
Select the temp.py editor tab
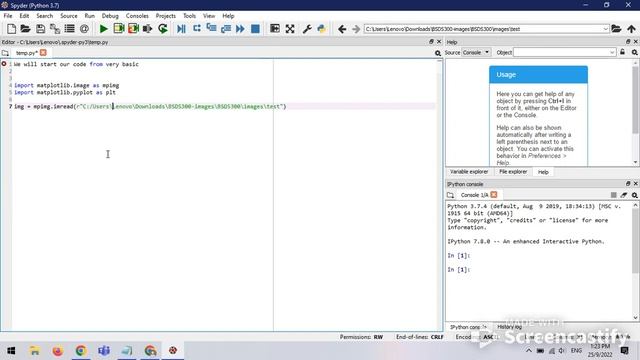[27, 53]
